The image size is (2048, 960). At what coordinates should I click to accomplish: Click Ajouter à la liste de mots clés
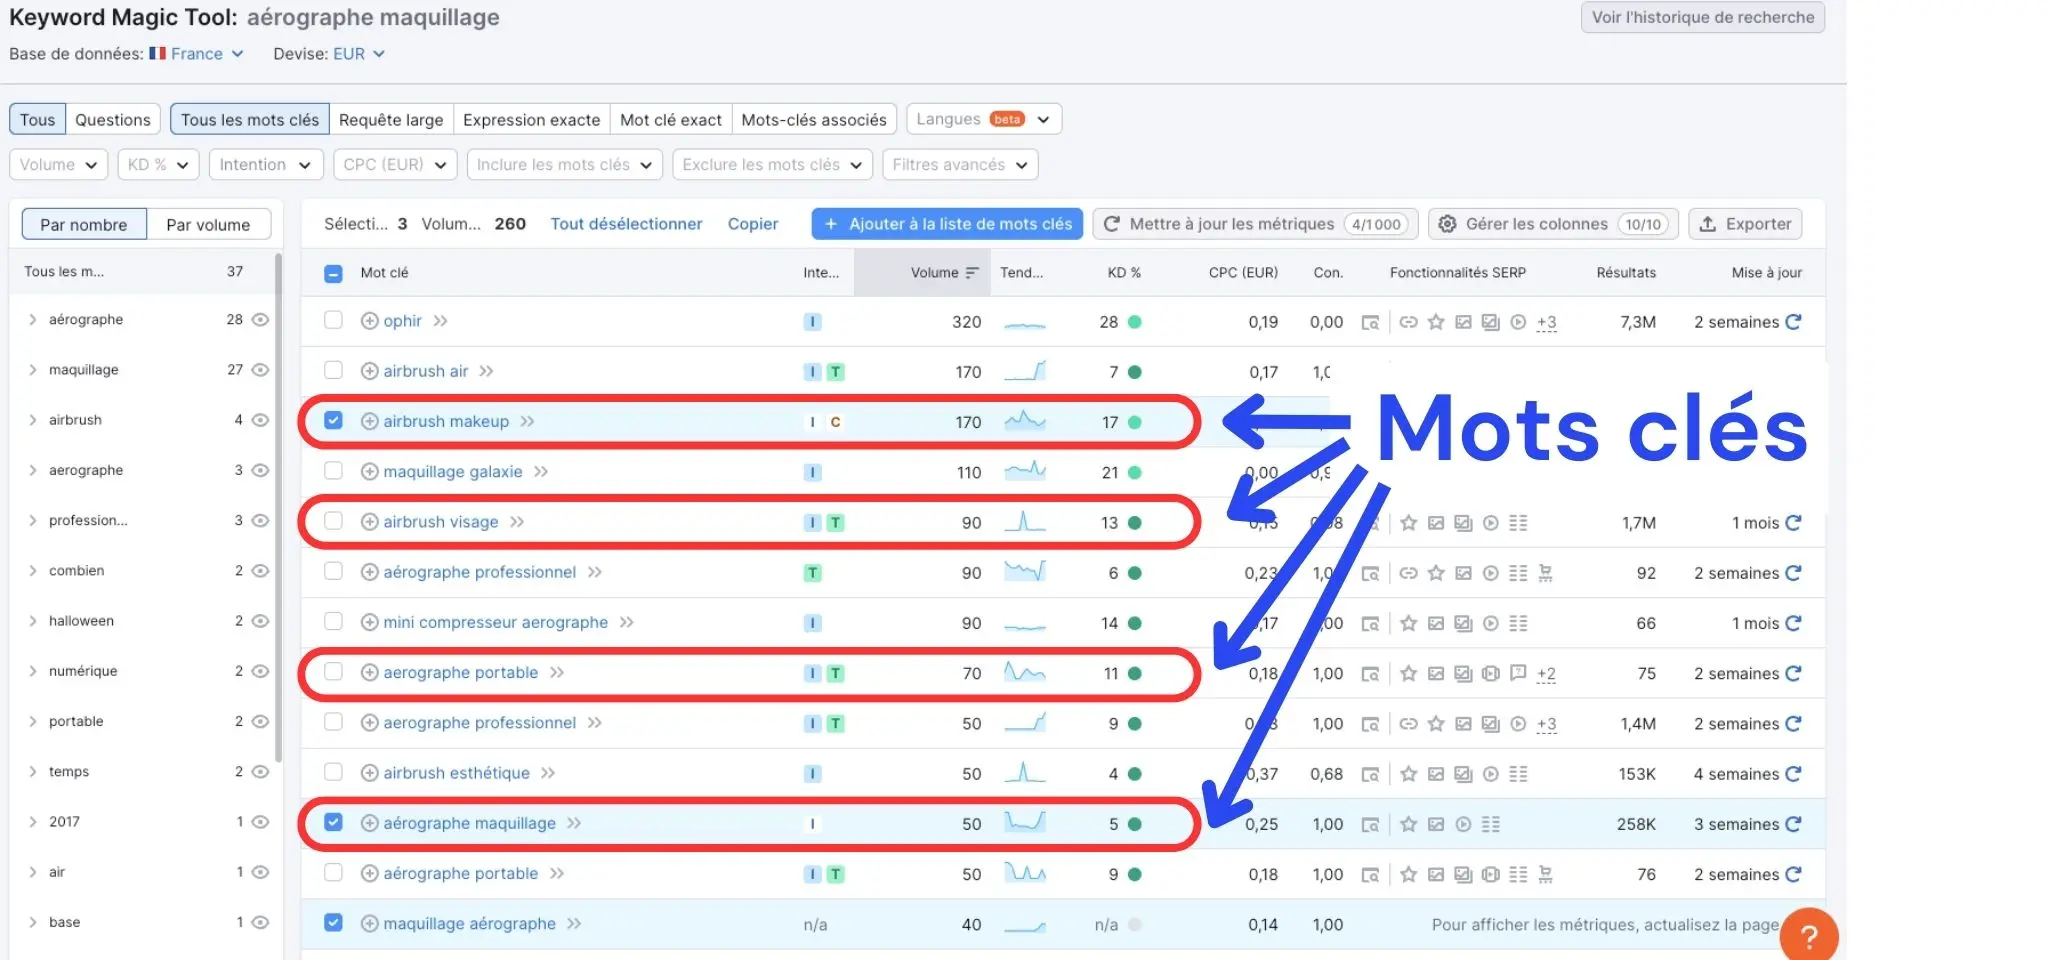947,224
